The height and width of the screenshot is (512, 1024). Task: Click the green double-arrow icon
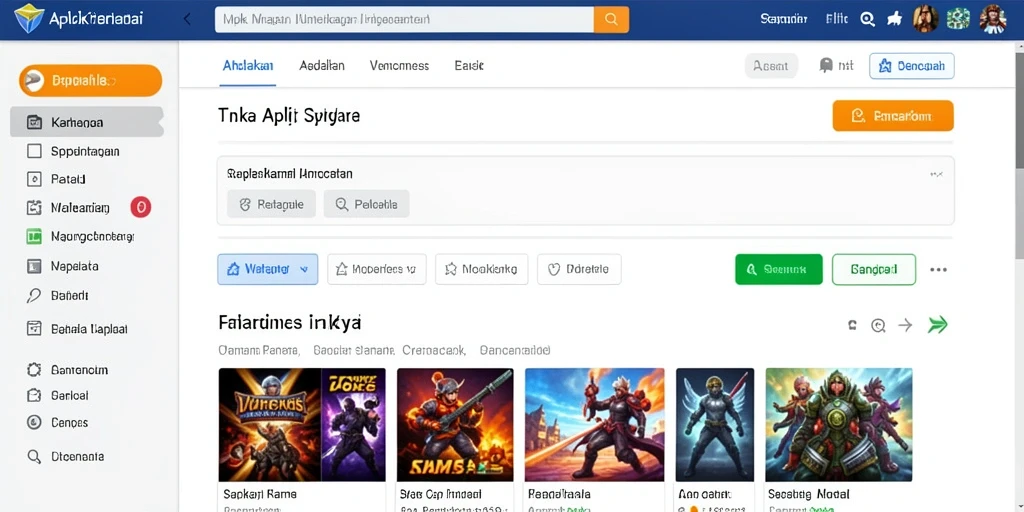click(938, 325)
